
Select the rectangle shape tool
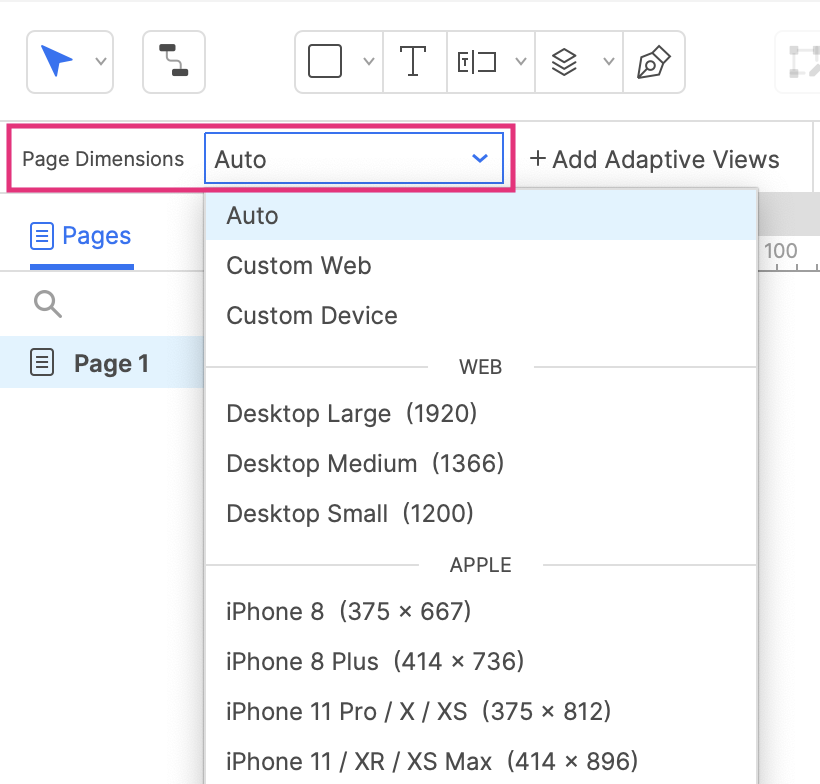click(x=325, y=62)
